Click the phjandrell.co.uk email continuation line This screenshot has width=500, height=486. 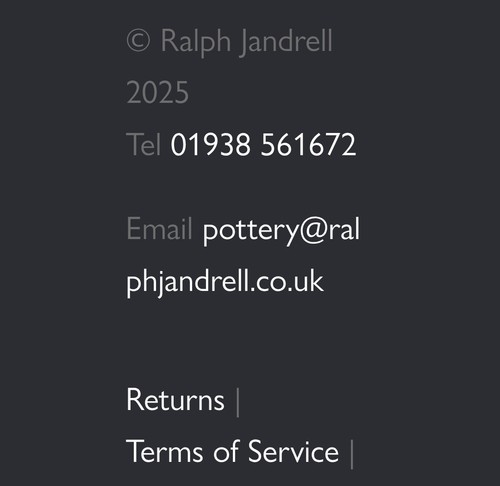(225, 282)
